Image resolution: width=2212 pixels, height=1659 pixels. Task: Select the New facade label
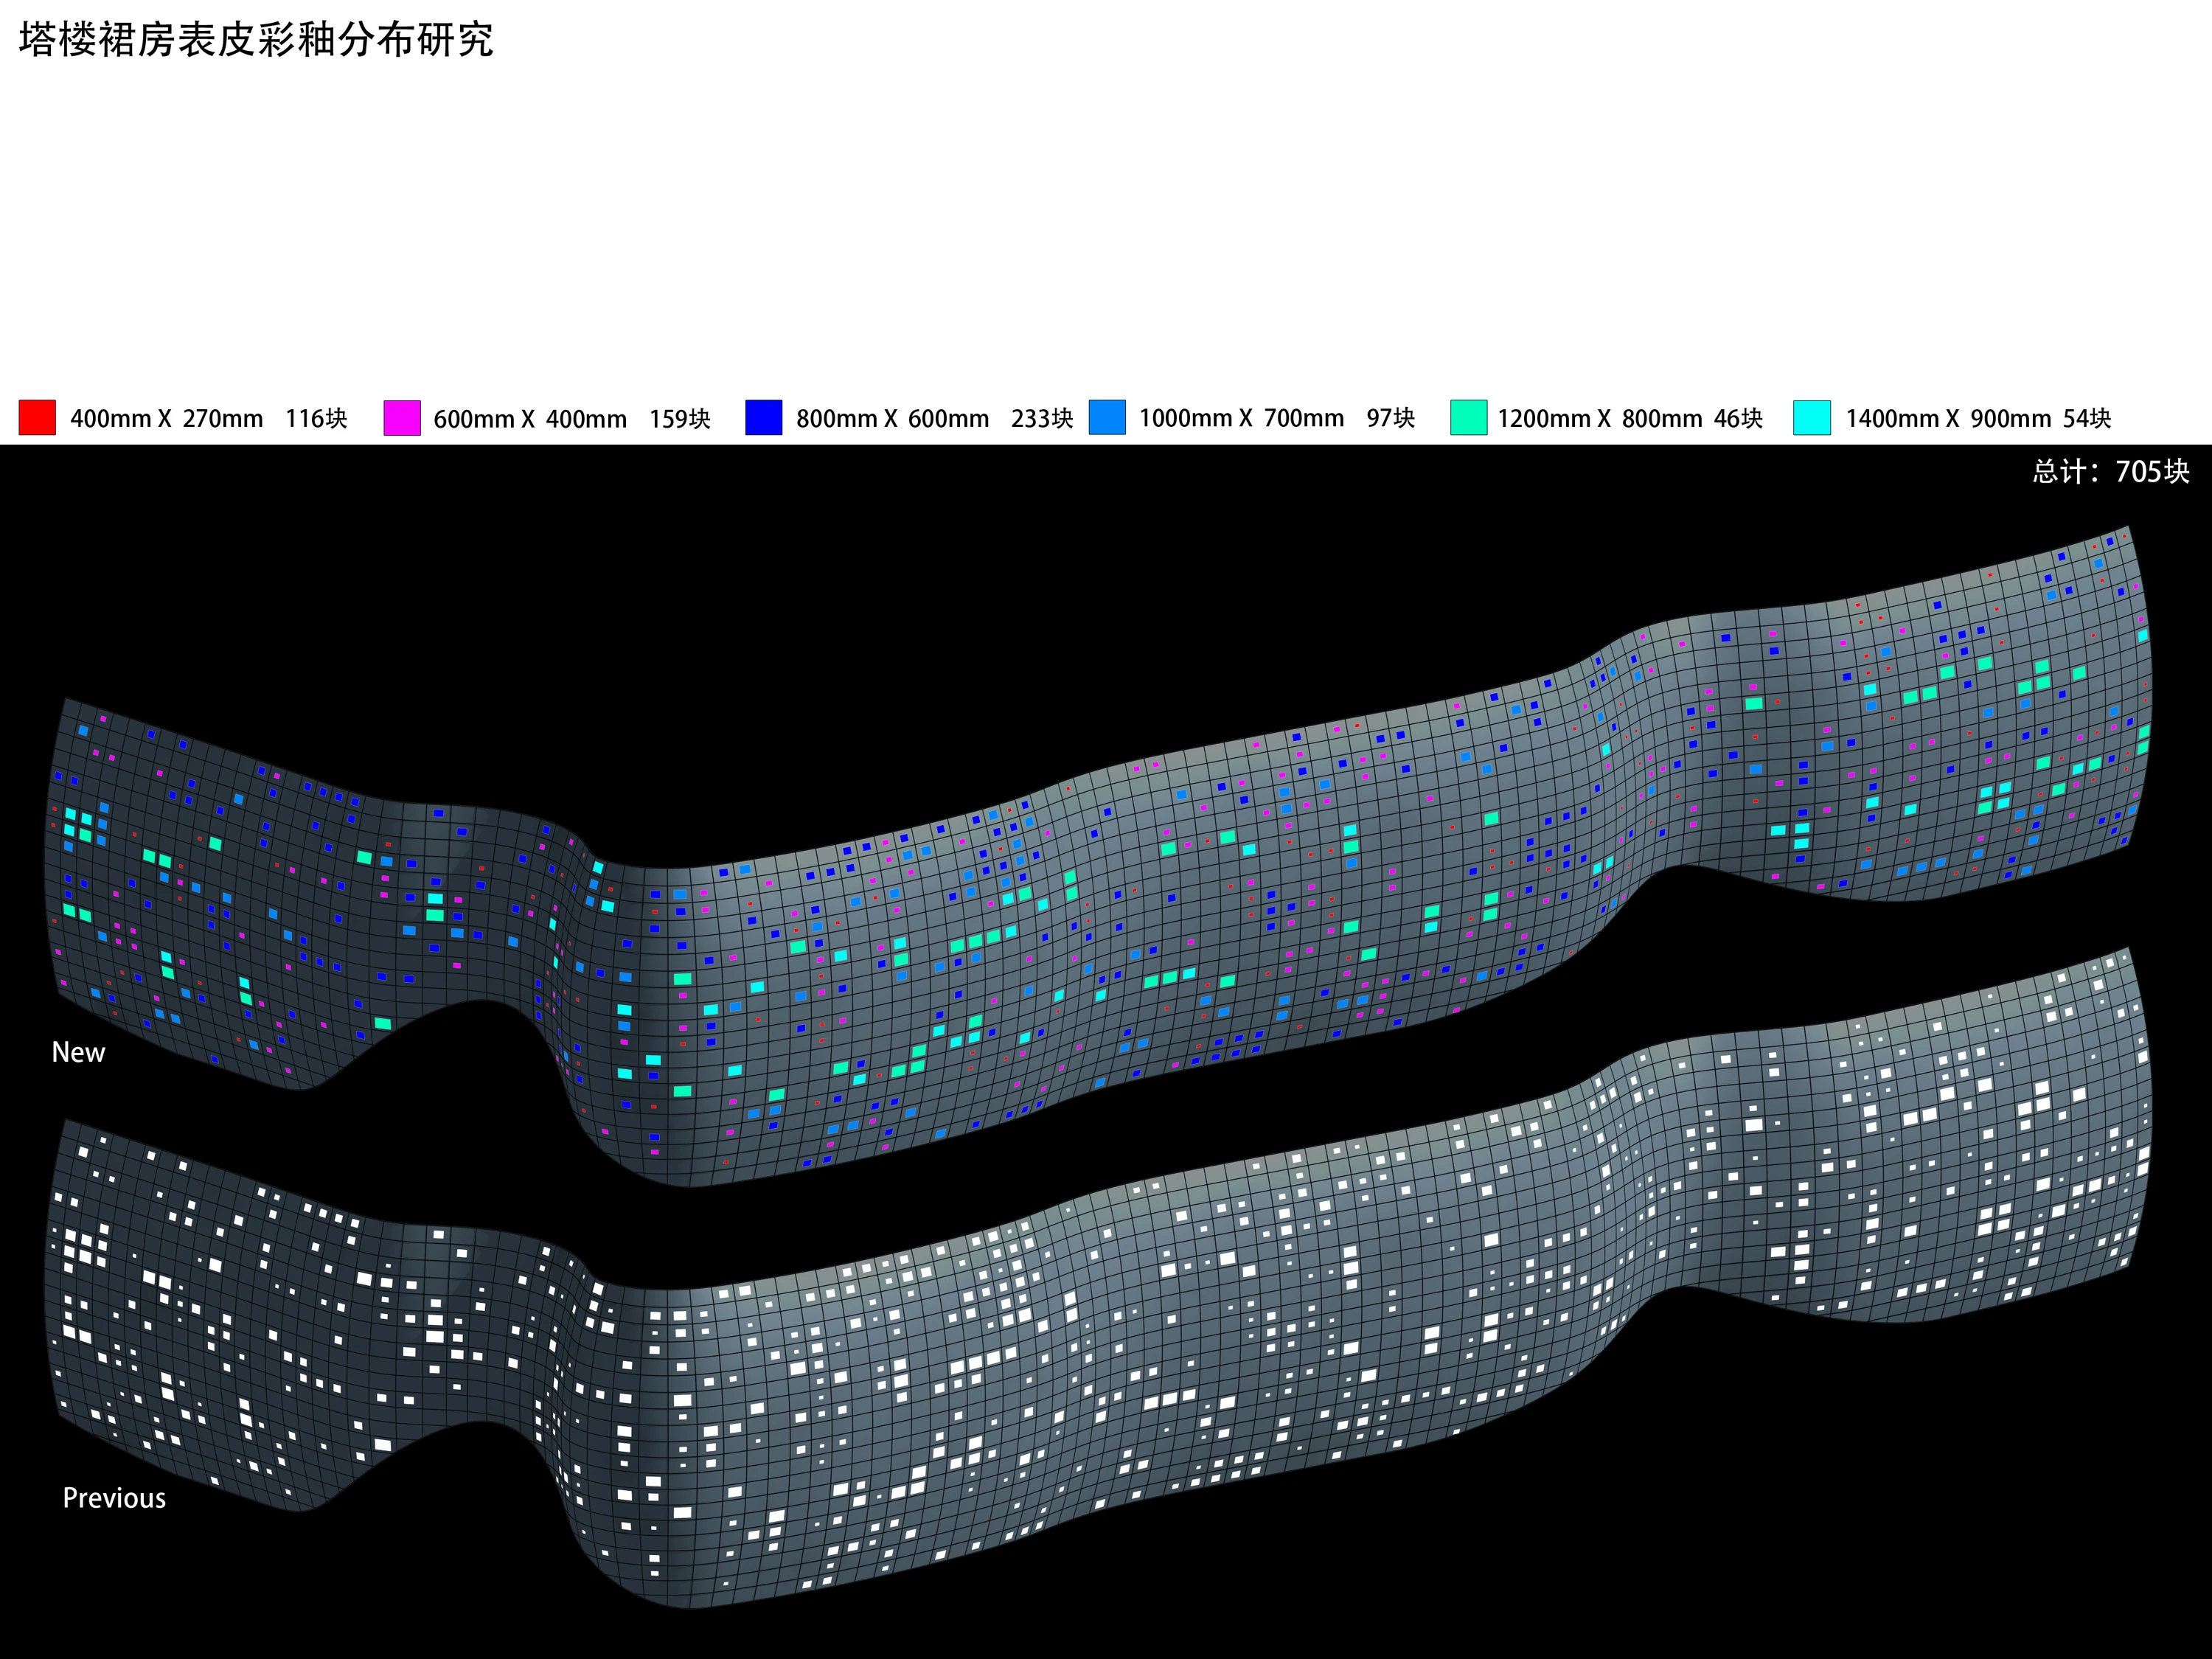pos(78,1052)
